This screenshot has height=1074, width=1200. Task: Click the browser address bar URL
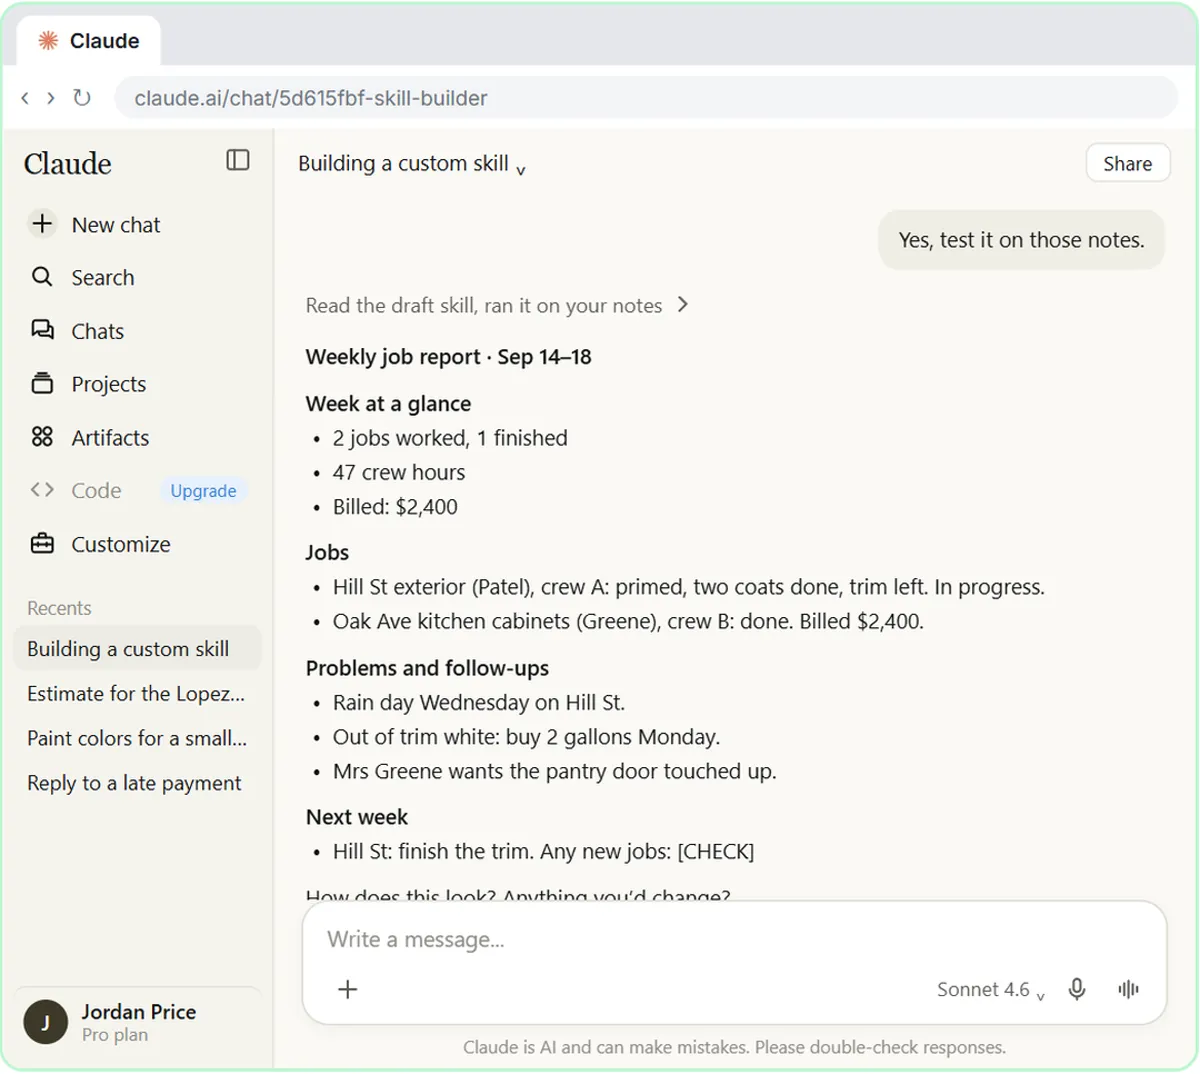(x=646, y=98)
